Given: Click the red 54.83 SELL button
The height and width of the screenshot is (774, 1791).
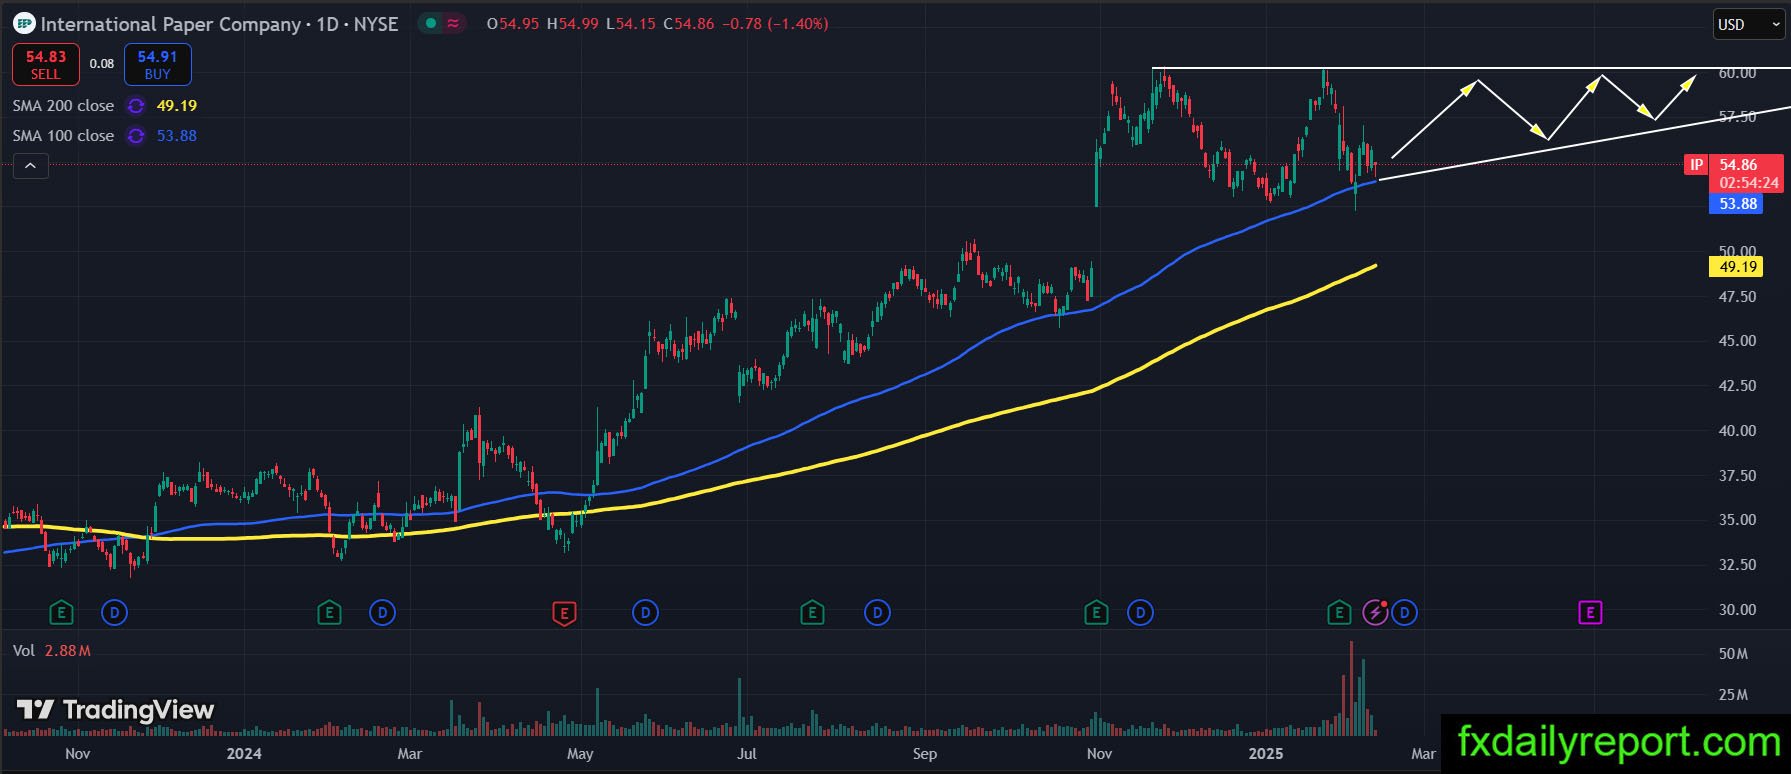Looking at the screenshot, I should (46, 65).
